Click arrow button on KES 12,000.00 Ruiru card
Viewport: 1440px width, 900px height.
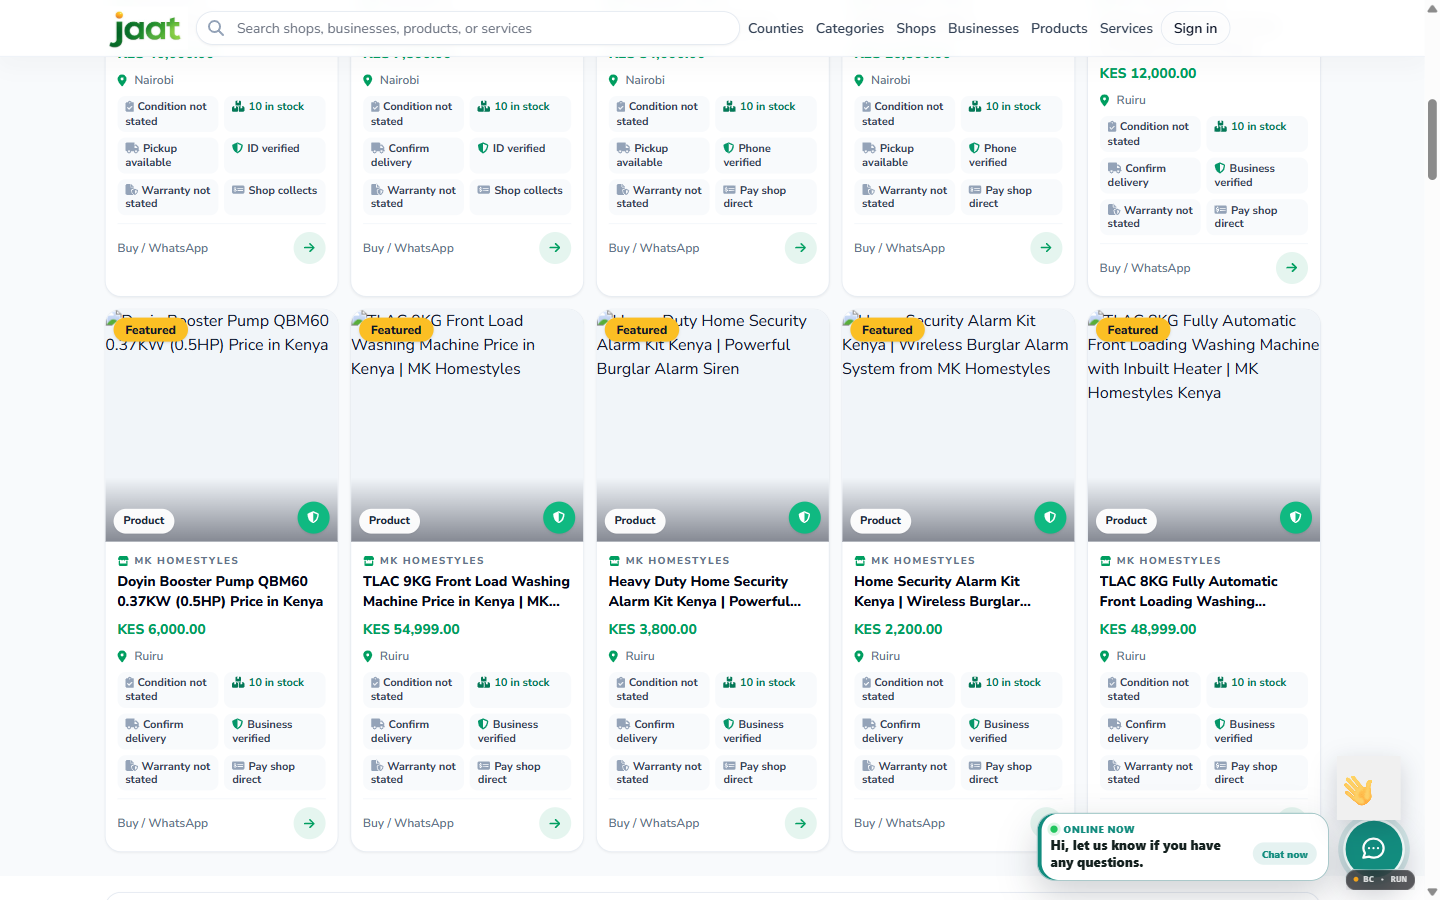point(1292,267)
